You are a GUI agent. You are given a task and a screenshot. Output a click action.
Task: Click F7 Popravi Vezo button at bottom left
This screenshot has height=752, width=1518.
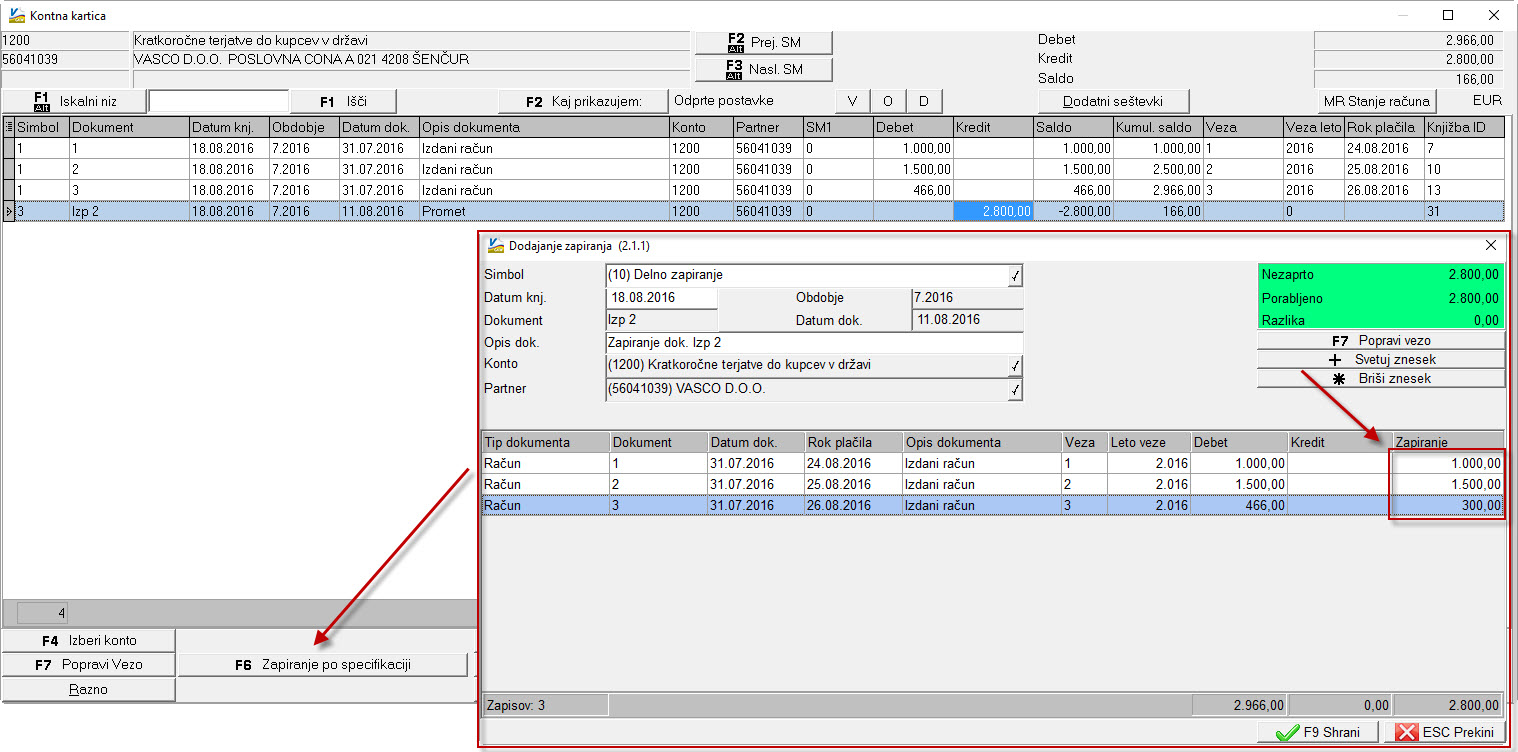click(x=88, y=664)
